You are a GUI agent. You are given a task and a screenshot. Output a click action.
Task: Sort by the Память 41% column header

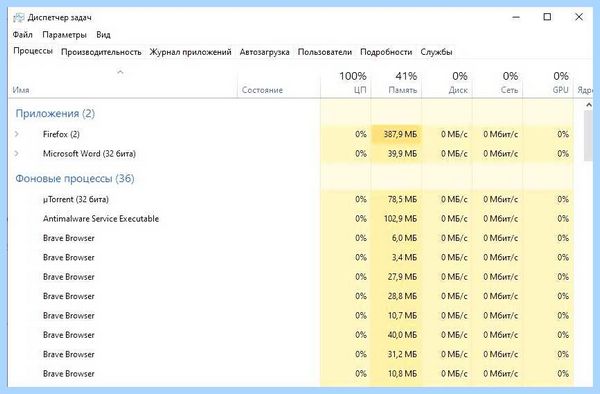coord(396,83)
